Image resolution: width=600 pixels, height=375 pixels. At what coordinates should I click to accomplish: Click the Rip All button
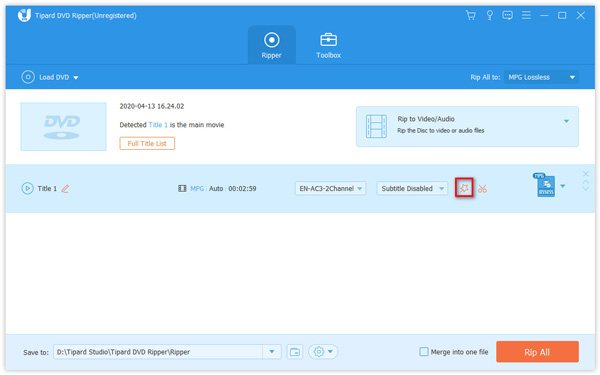click(537, 352)
